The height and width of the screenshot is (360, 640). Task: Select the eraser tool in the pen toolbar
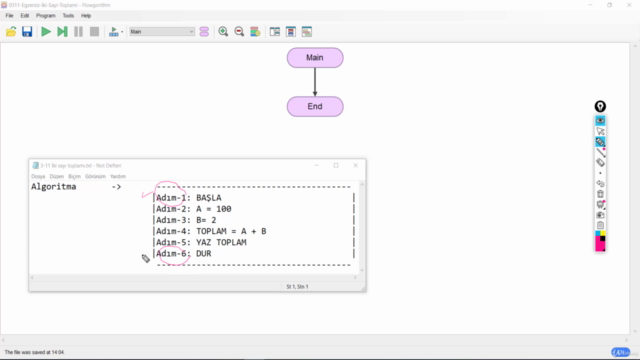tap(600, 162)
